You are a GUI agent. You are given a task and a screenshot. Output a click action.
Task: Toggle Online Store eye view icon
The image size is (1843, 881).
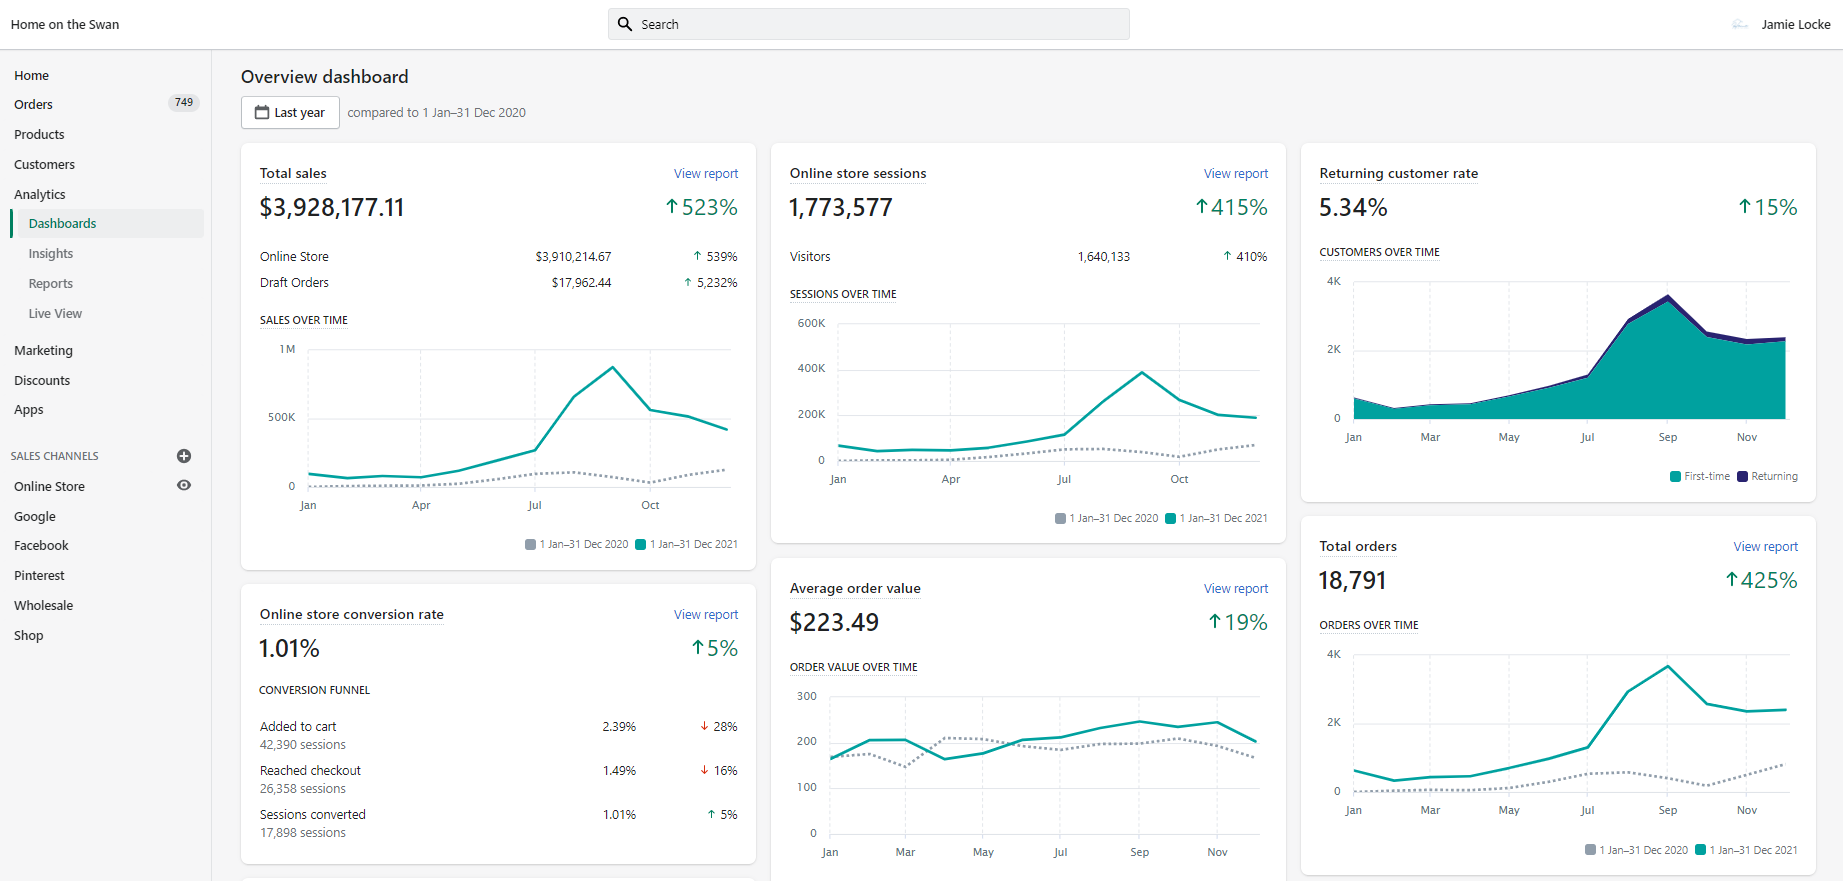click(184, 485)
